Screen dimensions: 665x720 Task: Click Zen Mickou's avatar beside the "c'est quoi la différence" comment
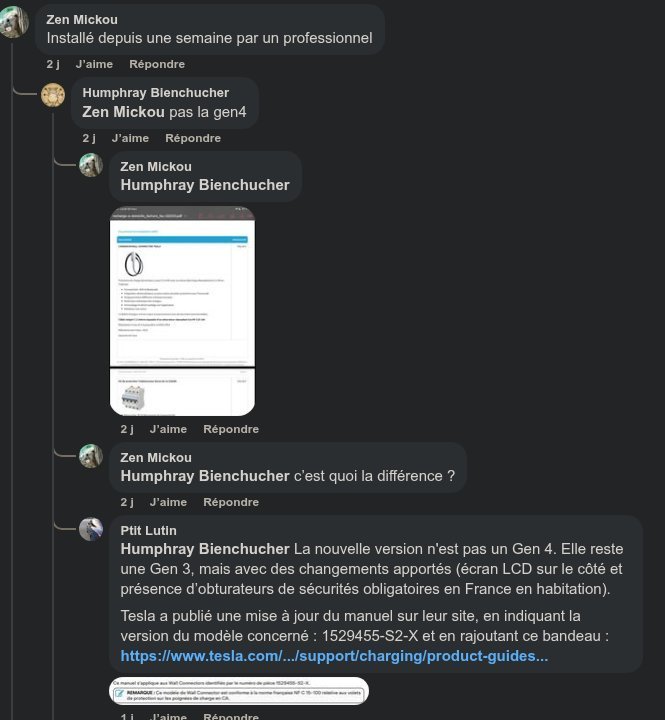pos(91,456)
